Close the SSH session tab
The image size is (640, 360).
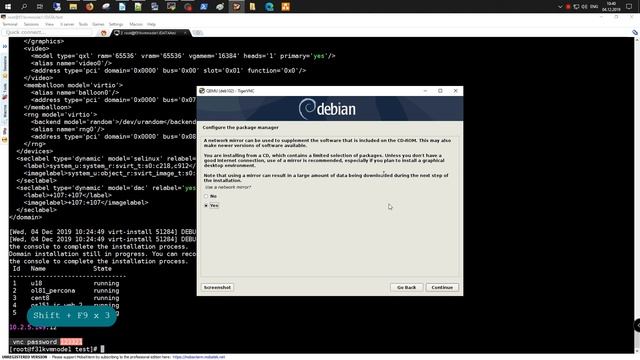(x=185, y=33)
